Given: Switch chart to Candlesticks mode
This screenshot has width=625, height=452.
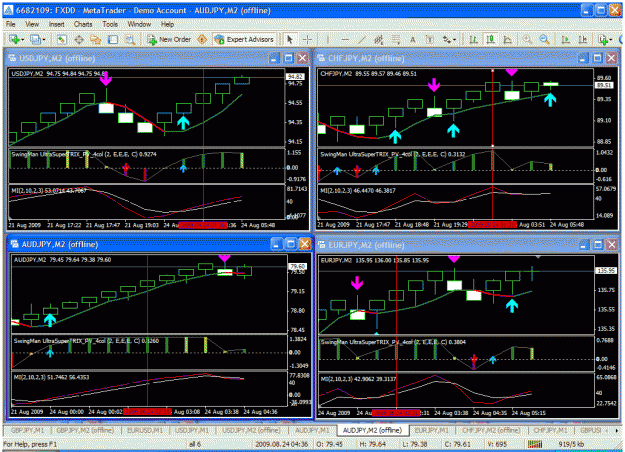Looking at the screenshot, I should tap(490, 39).
